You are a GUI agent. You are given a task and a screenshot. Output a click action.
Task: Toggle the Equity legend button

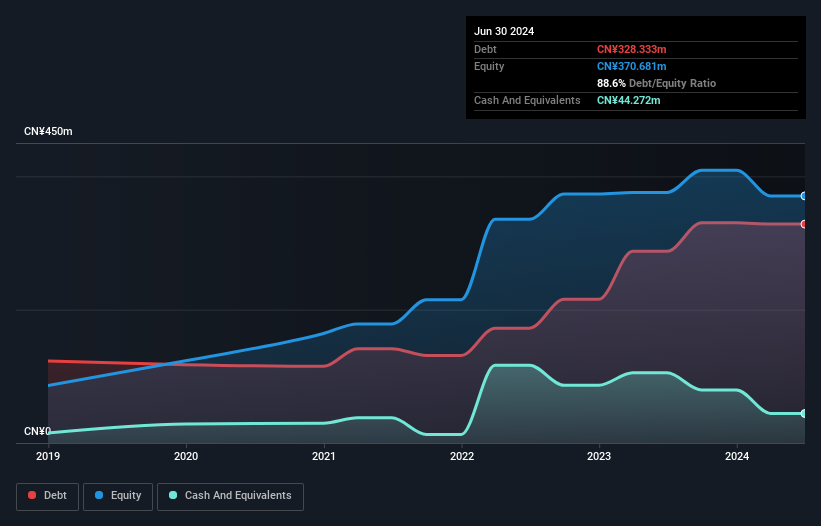pyautogui.click(x=118, y=496)
